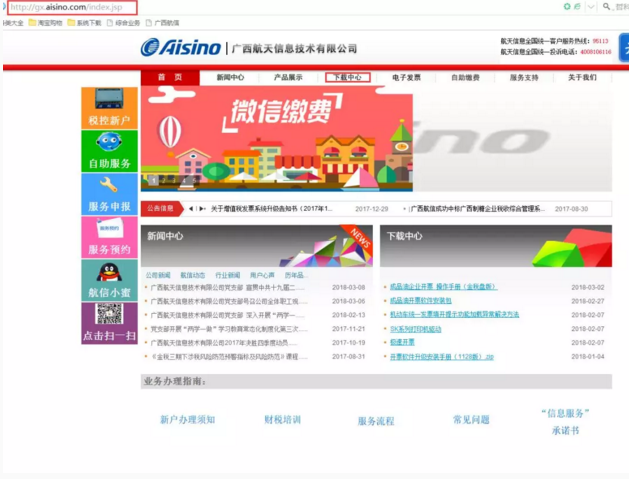Open the 机动车统一发票 异常解决方法 link
Image resolution: width=629 pixels, height=479 pixels.
(455, 315)
